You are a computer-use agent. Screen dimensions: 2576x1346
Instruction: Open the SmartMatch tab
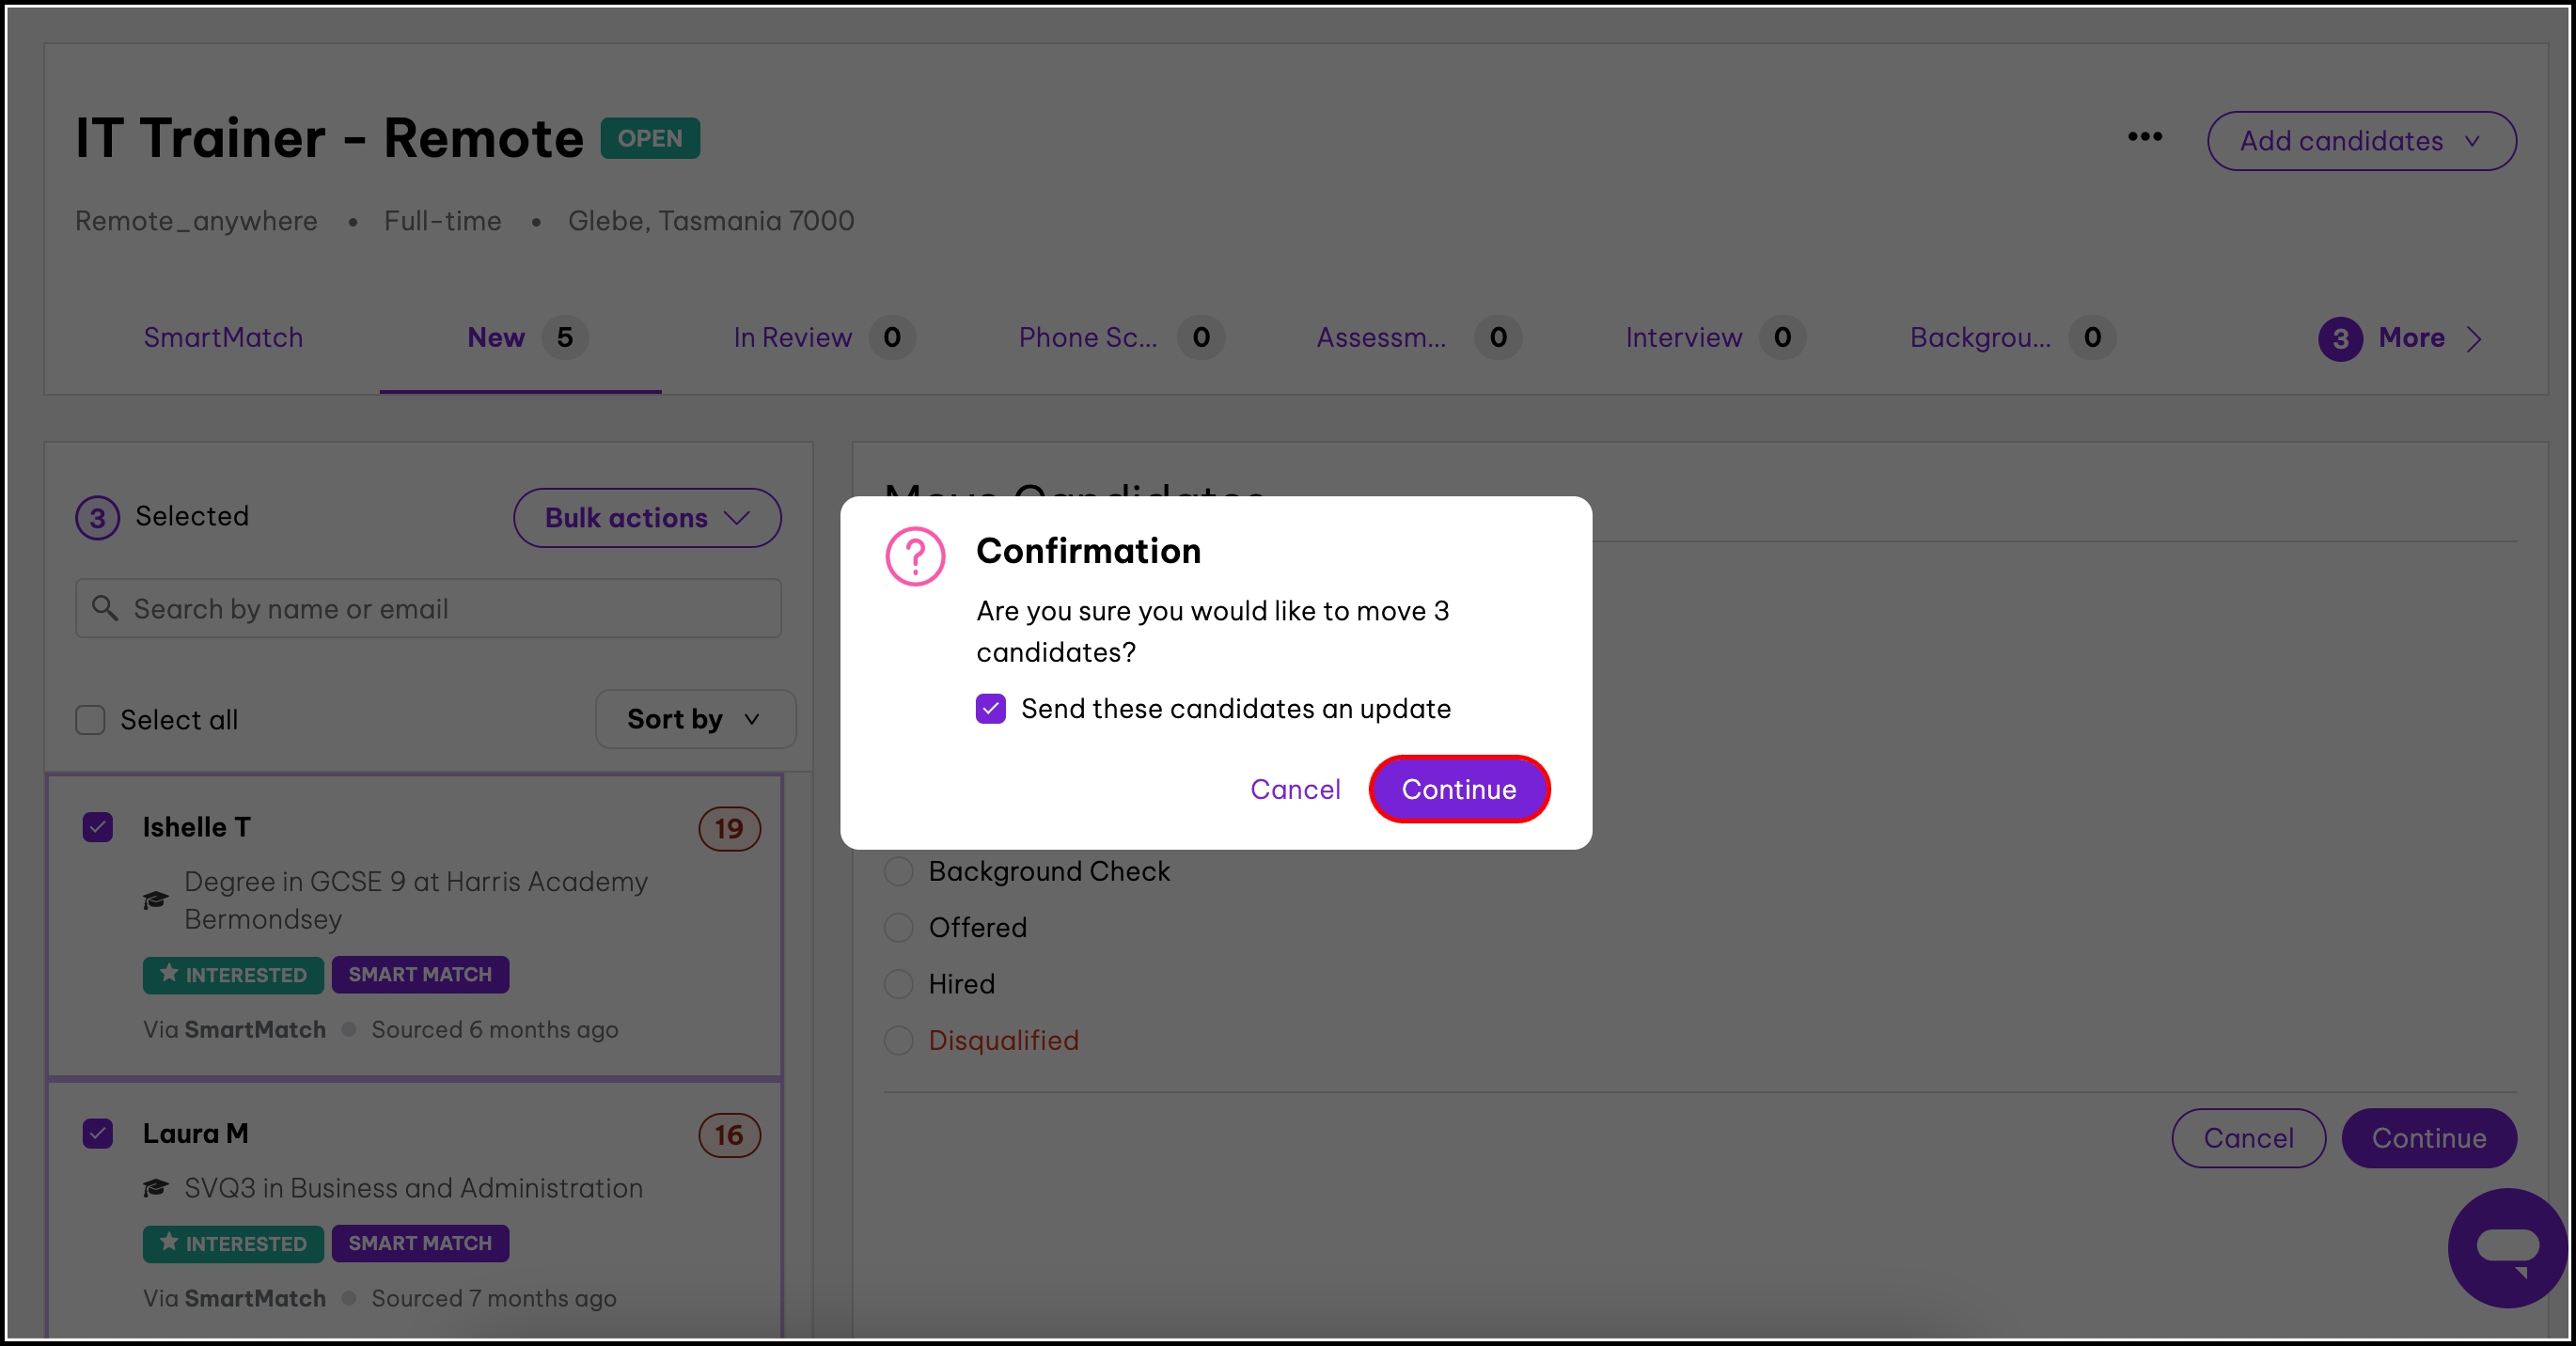click(223, 337)
